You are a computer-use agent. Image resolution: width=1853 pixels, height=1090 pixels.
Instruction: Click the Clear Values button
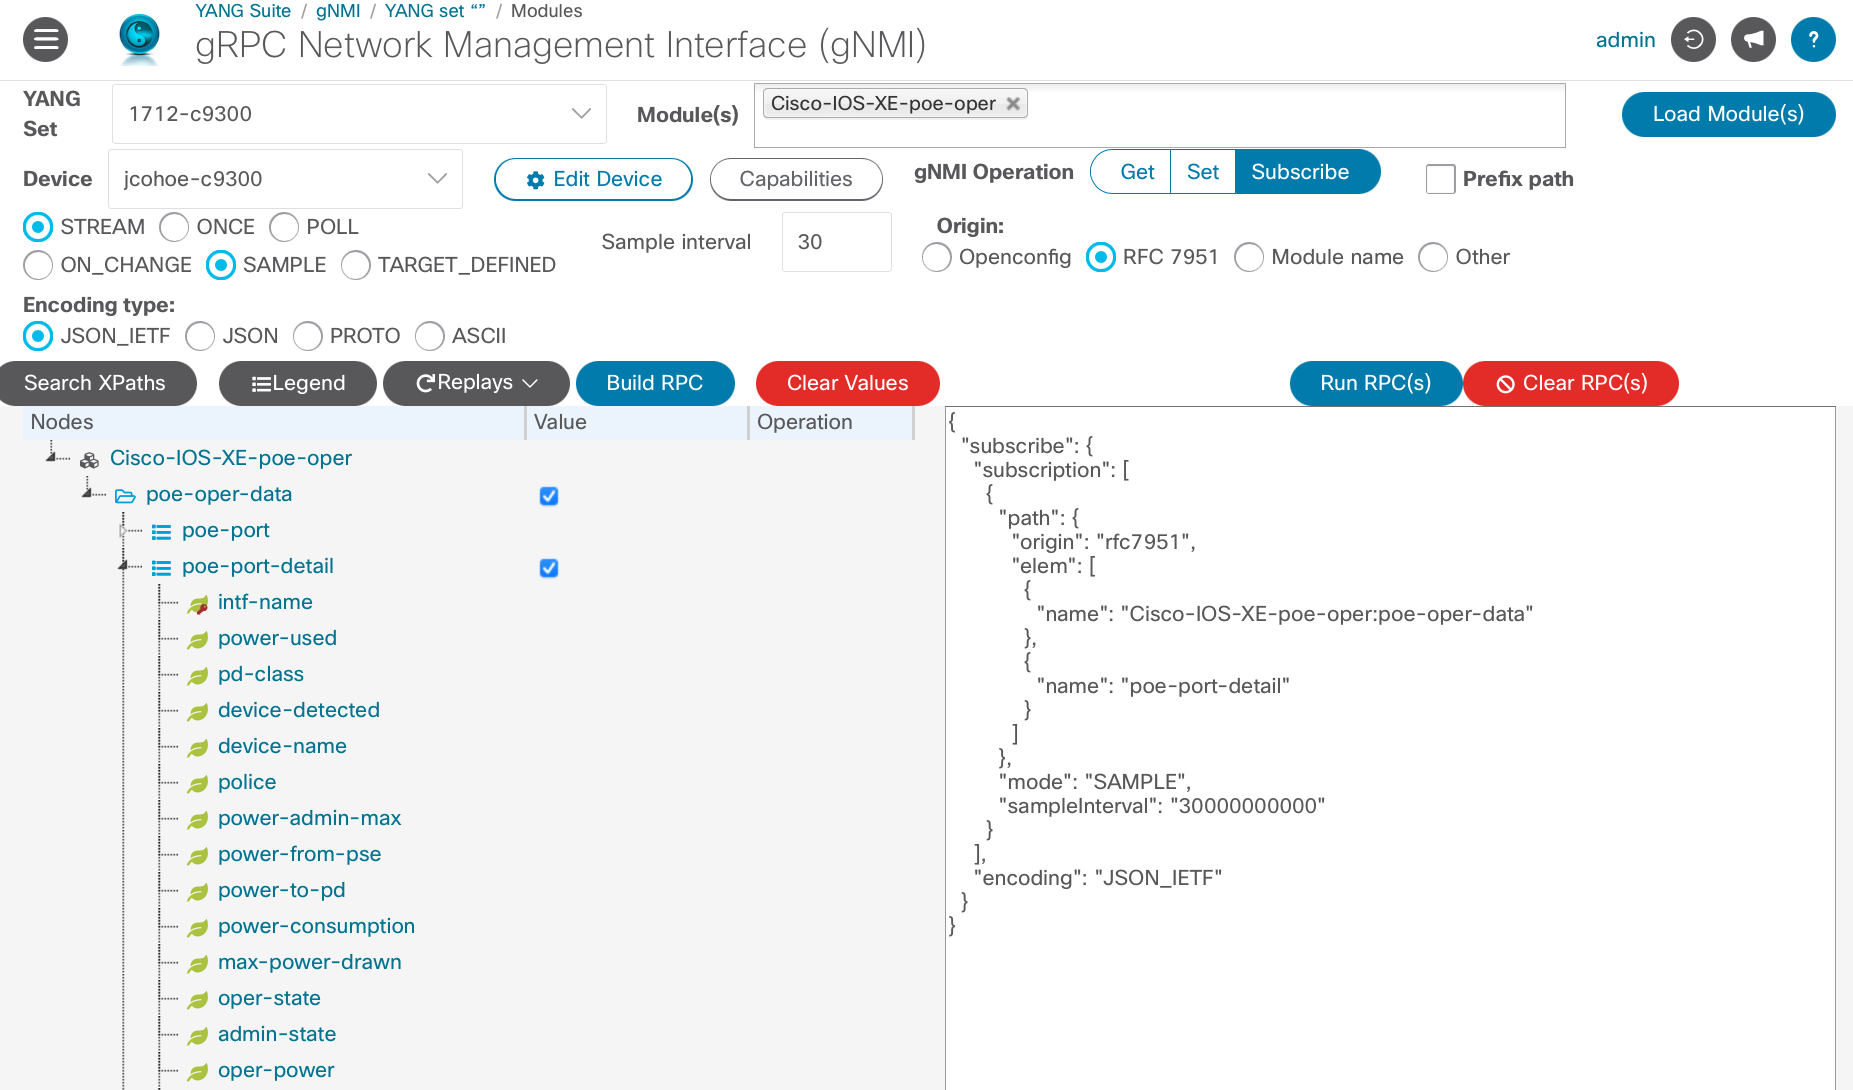(x=848, y=383)
